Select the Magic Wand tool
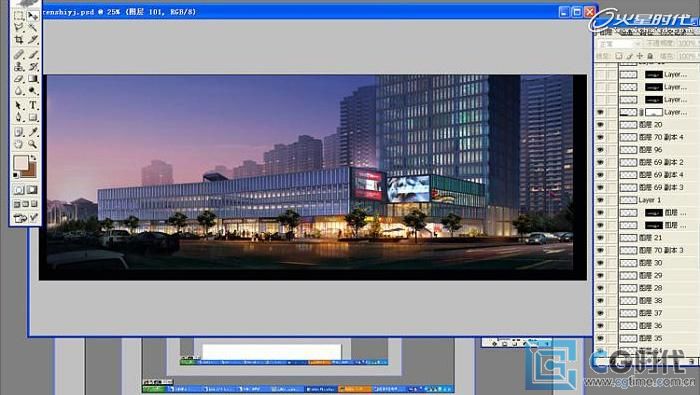 33,27
